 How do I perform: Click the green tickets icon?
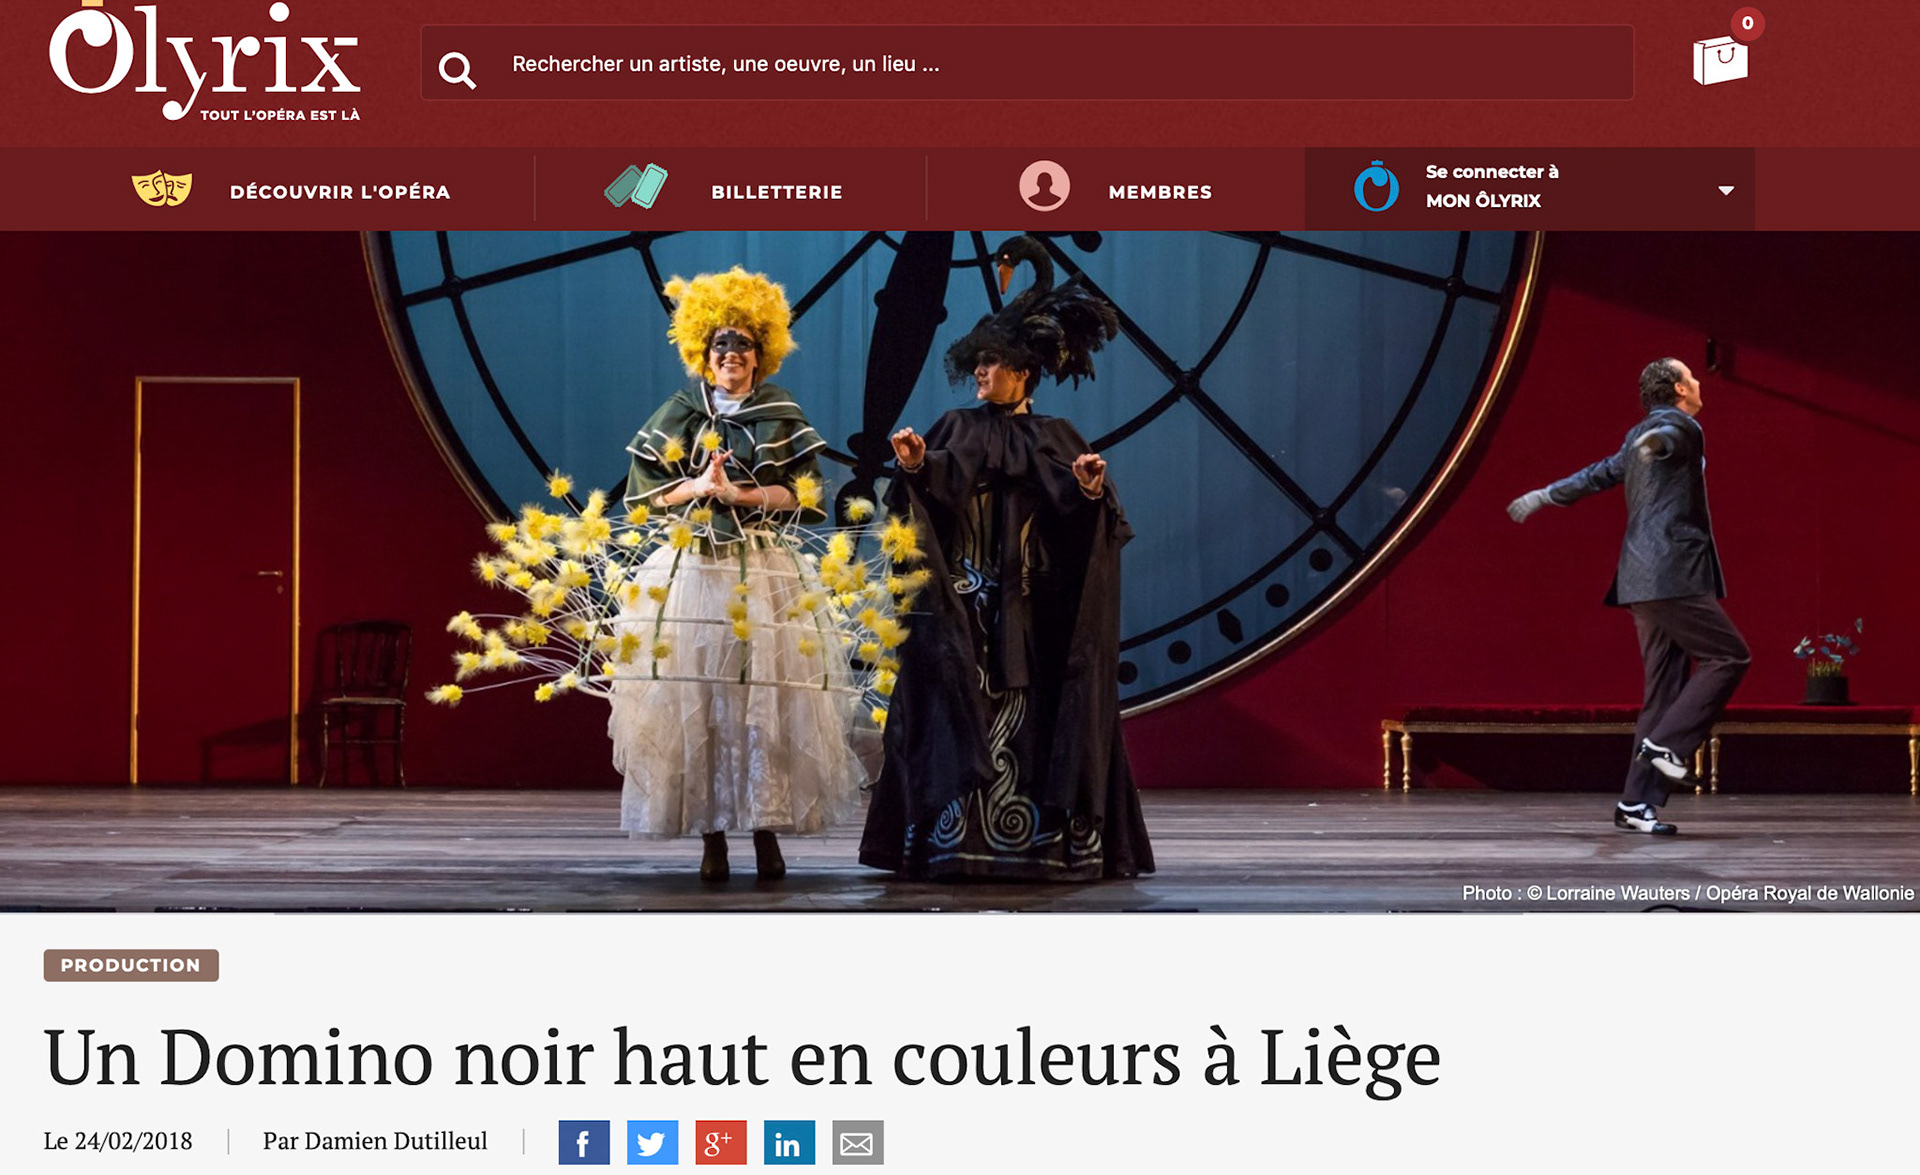pos(636,187)
